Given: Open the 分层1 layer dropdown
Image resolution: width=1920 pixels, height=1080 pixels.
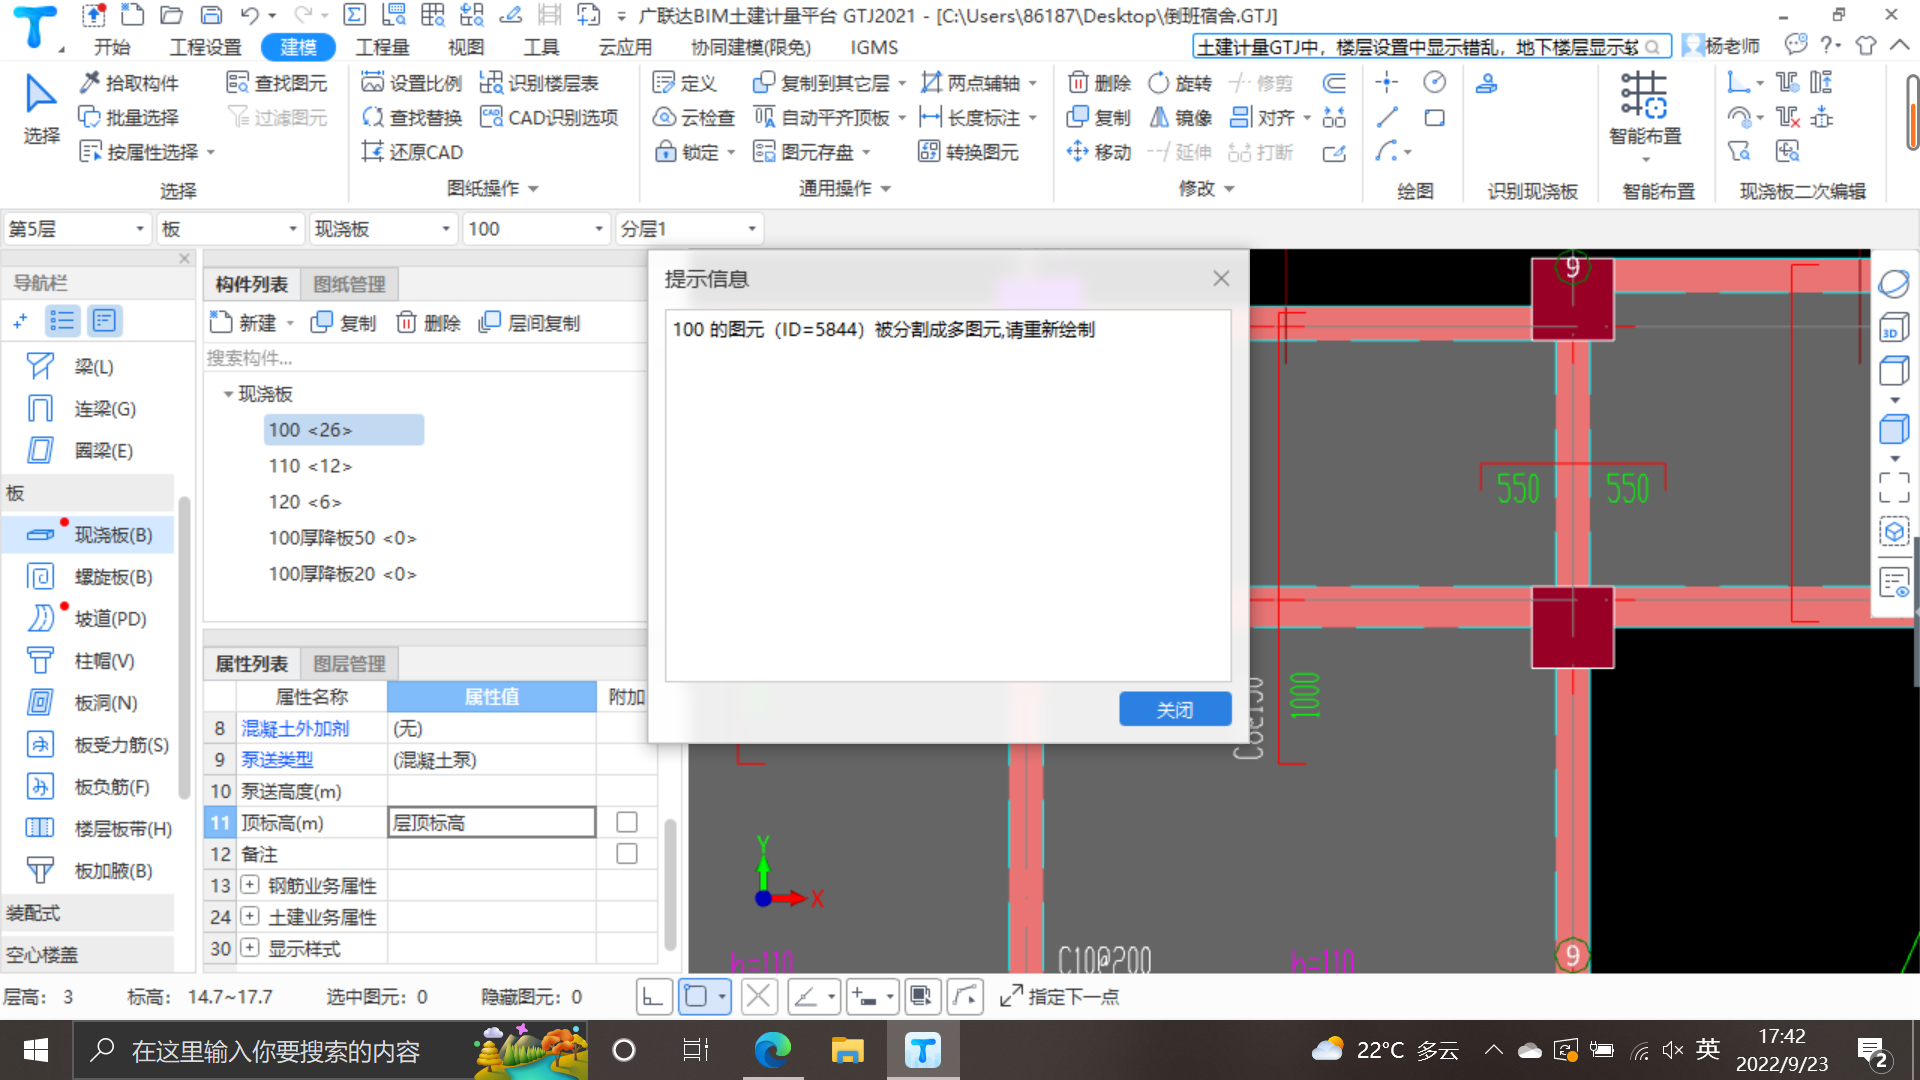Looking at the screenshot, I should [x=690, y=229].
